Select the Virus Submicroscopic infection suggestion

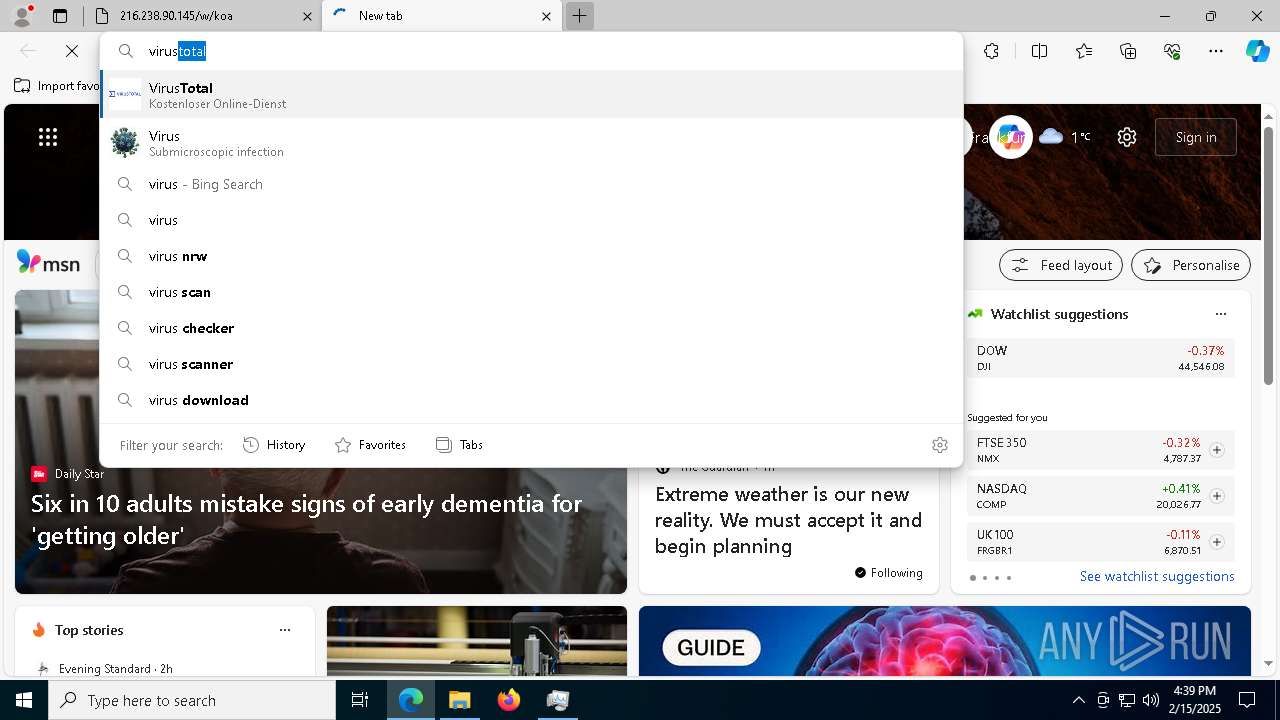(531, 143)
